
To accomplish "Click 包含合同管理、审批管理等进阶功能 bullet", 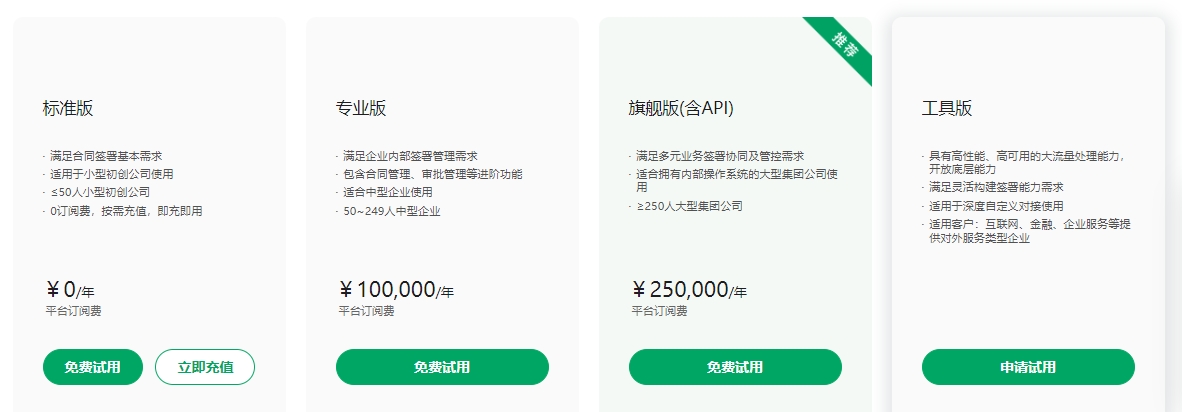I will pyautogui.click(x=432, y=174).
